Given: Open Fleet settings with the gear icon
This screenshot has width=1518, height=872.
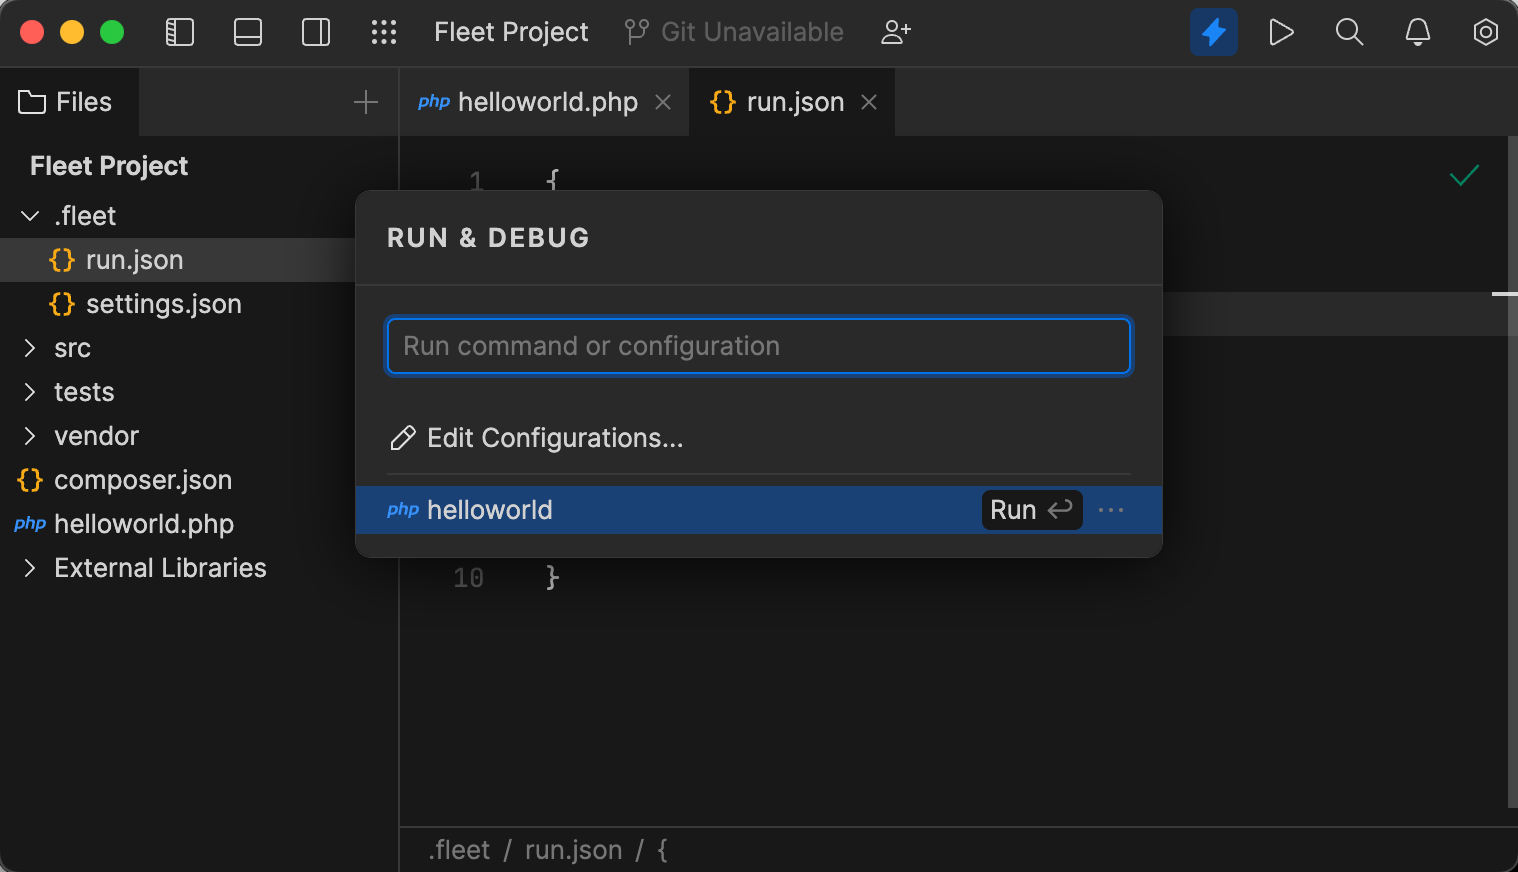Looking at the screenshot, I should pyautogui.click(x=1485, y=31).
